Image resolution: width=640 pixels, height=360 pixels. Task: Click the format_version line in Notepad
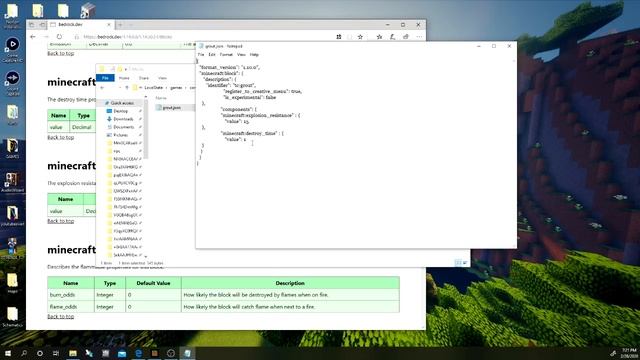tap(229, 67)
